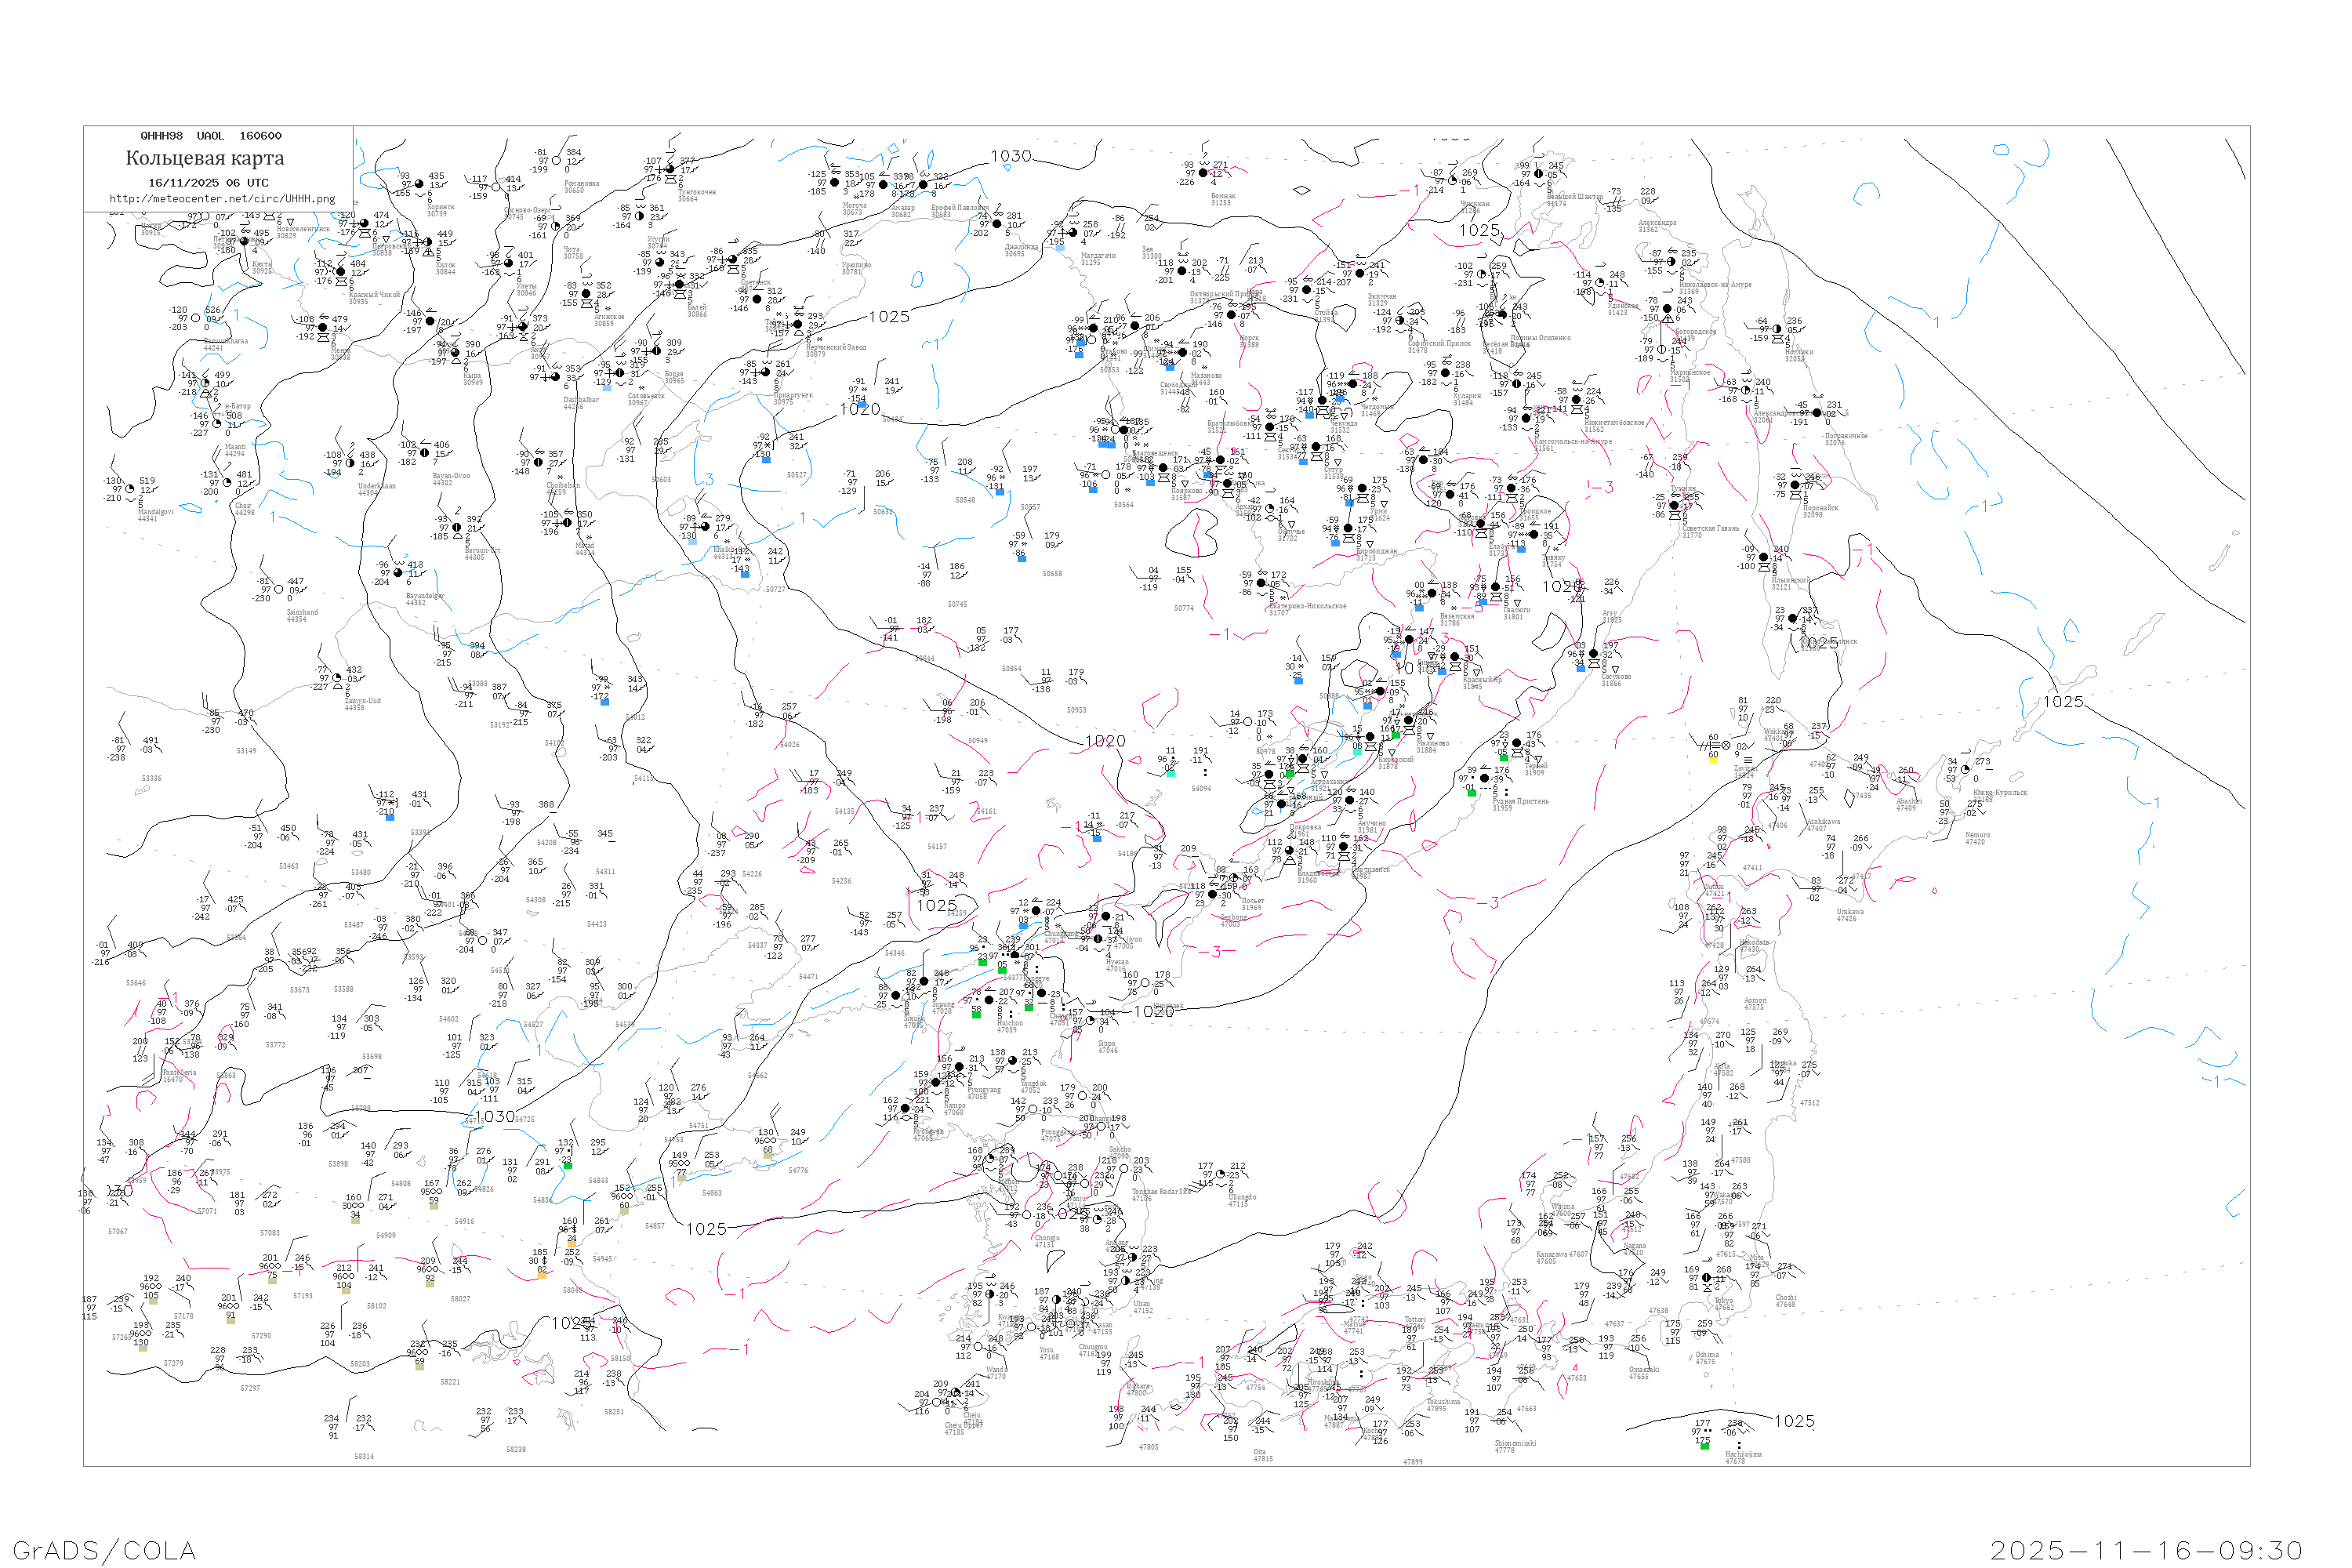Click the 2025-11-16-09:30 timestamp
Image resolution: width=2352 pixels, height=1568 pixels.
tap(2147, 1551)
